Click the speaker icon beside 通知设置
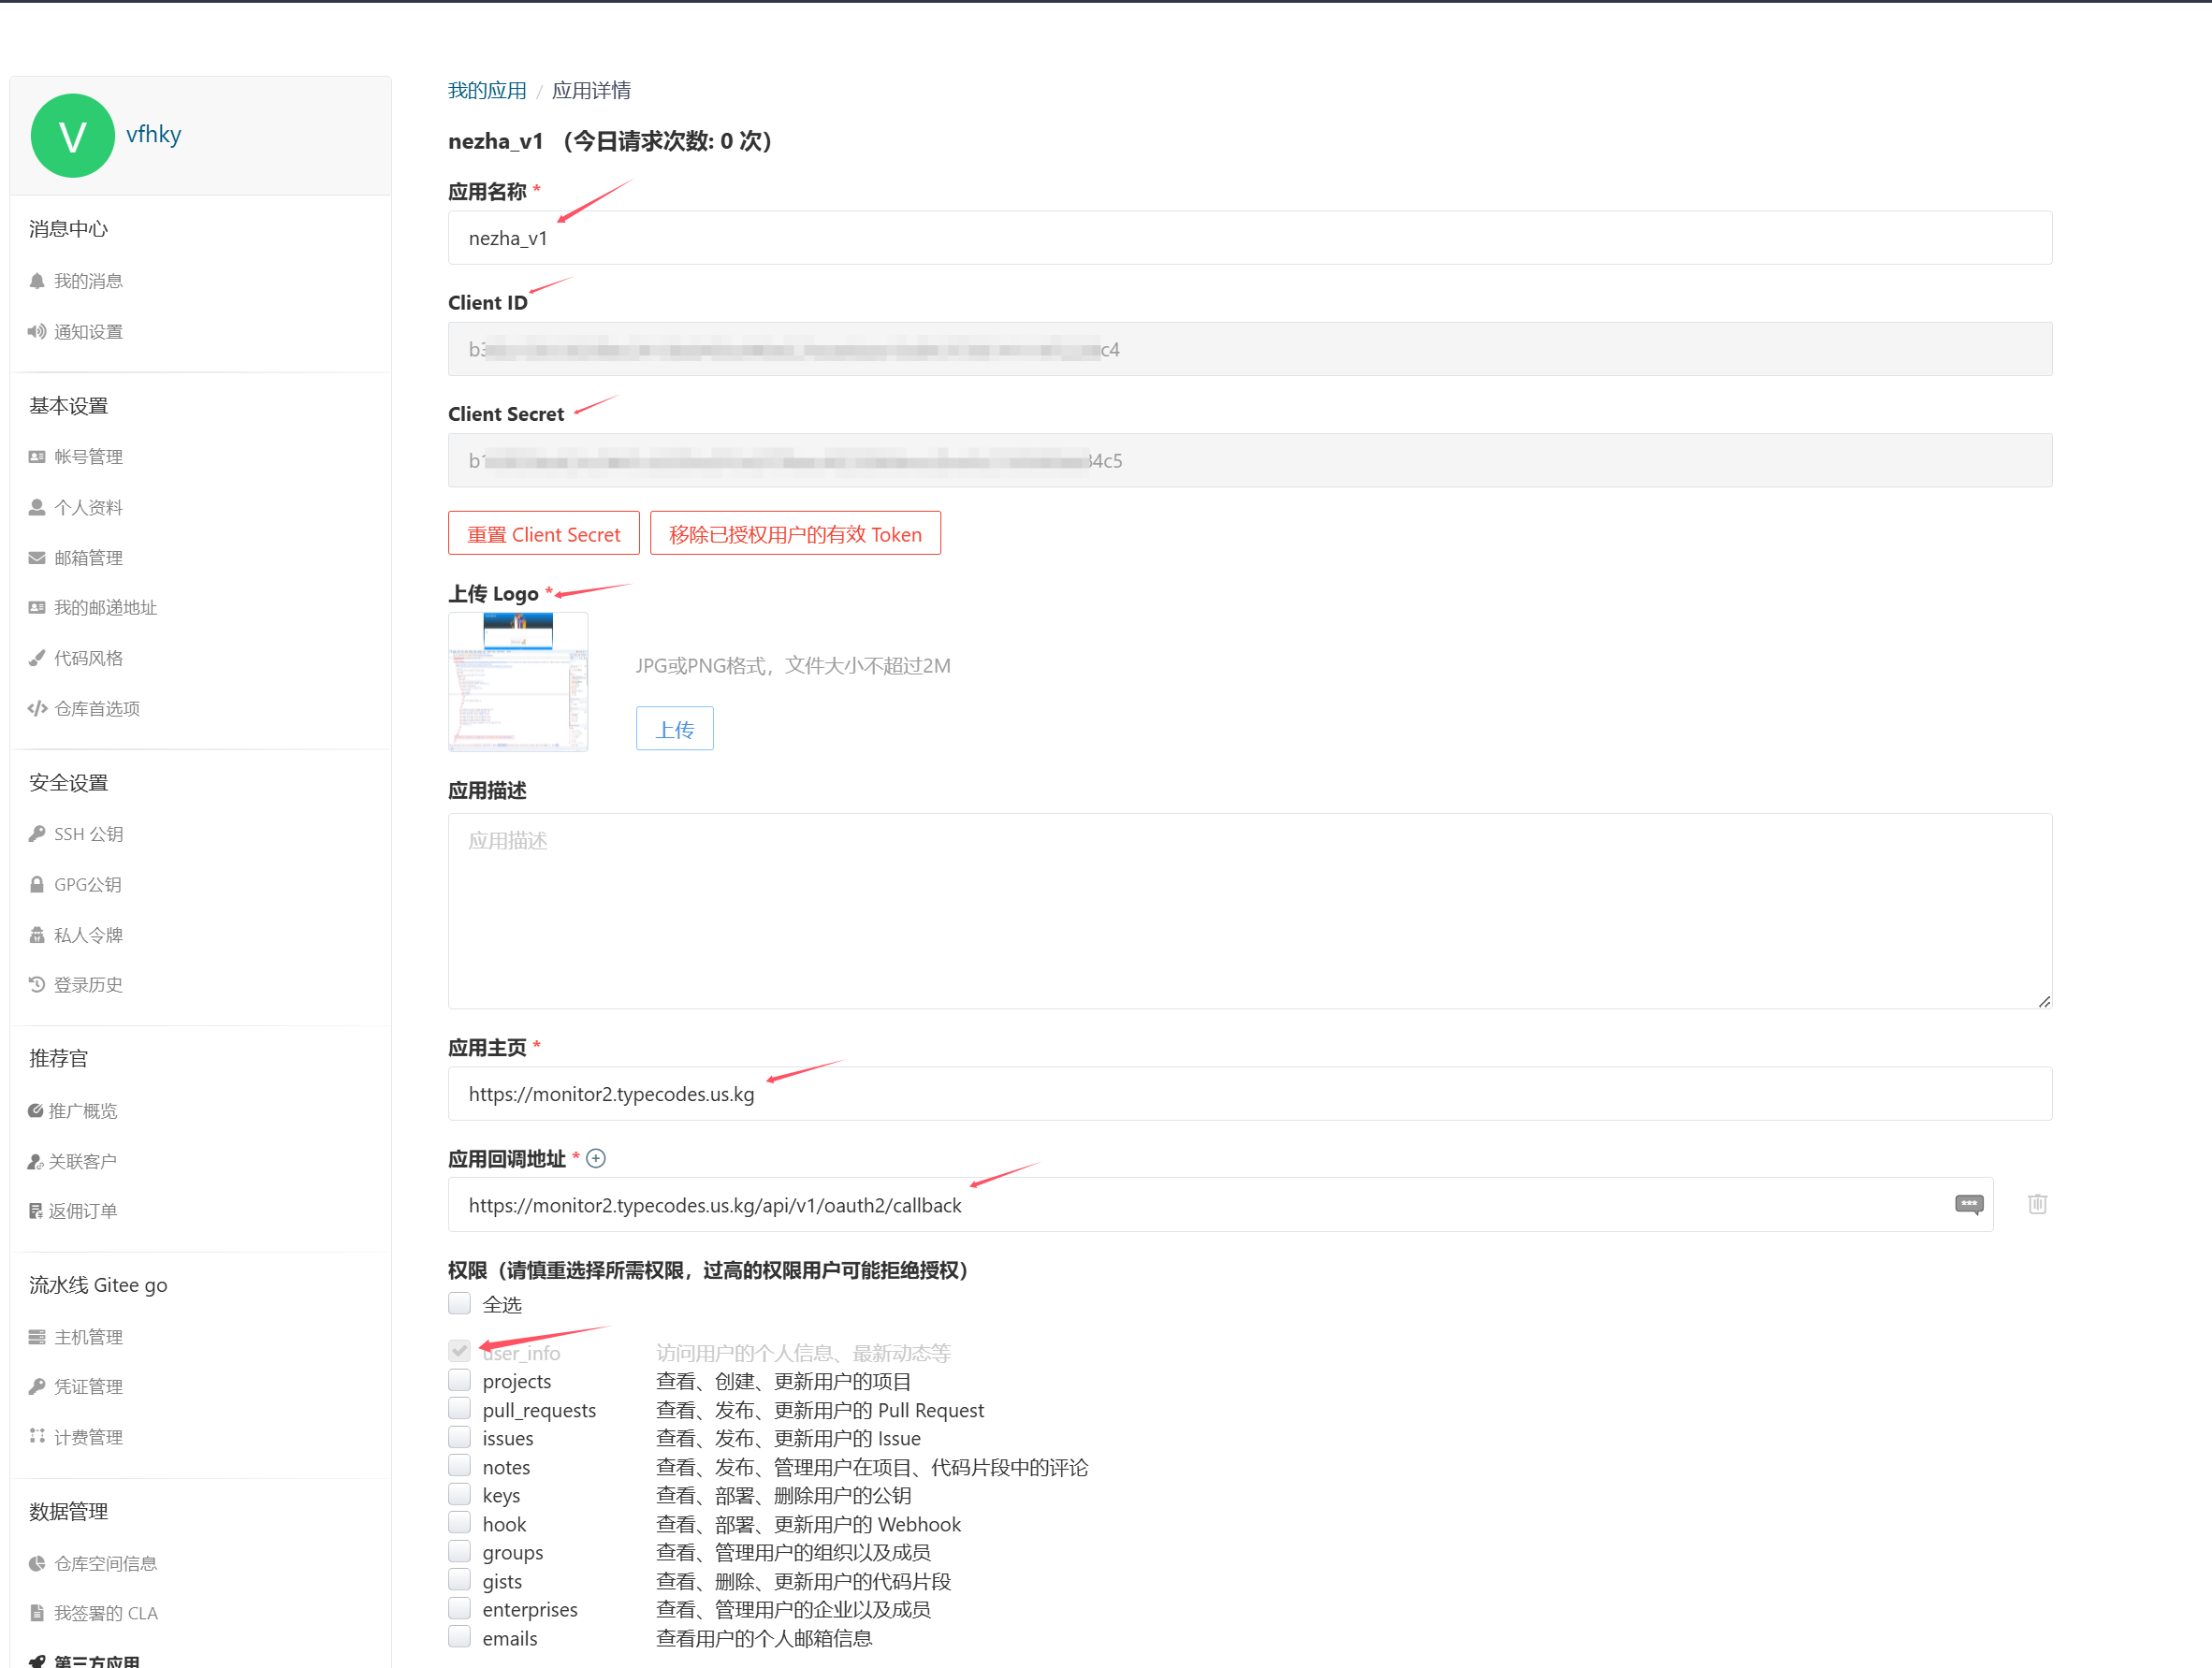 pyautogui.click(x=37, y=332)
